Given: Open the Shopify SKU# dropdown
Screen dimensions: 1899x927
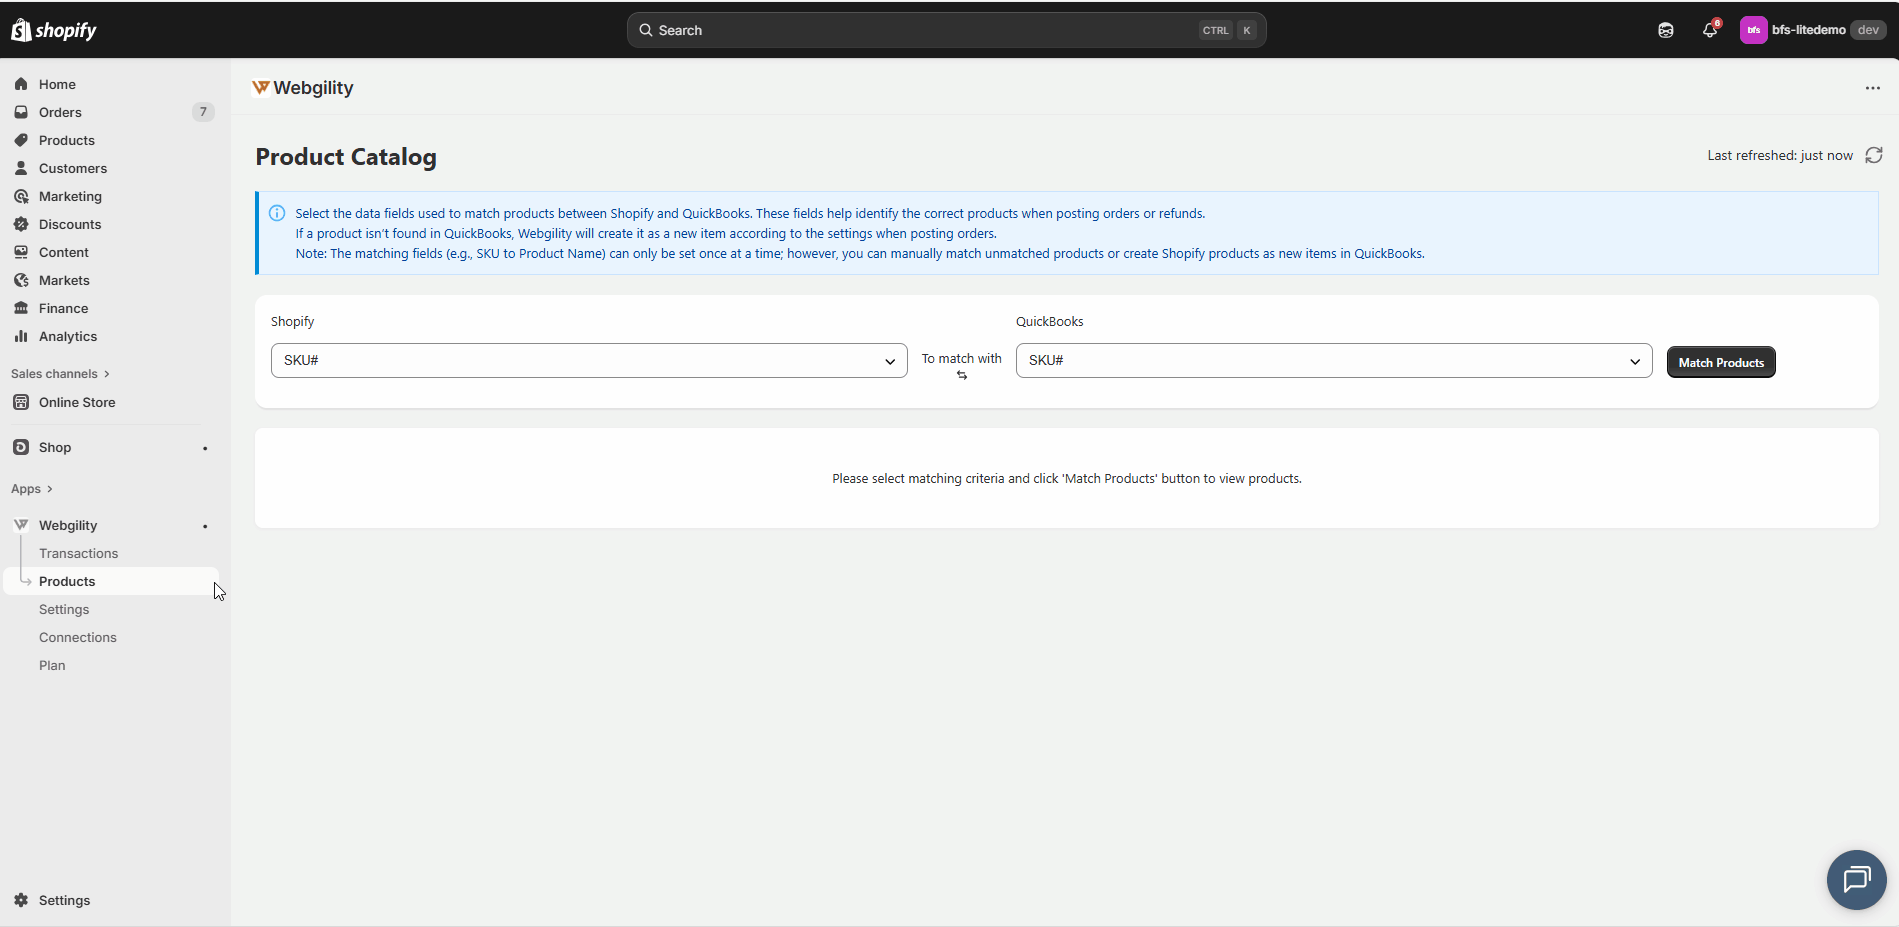Looking at the screenshot, I should click(588, 360).
